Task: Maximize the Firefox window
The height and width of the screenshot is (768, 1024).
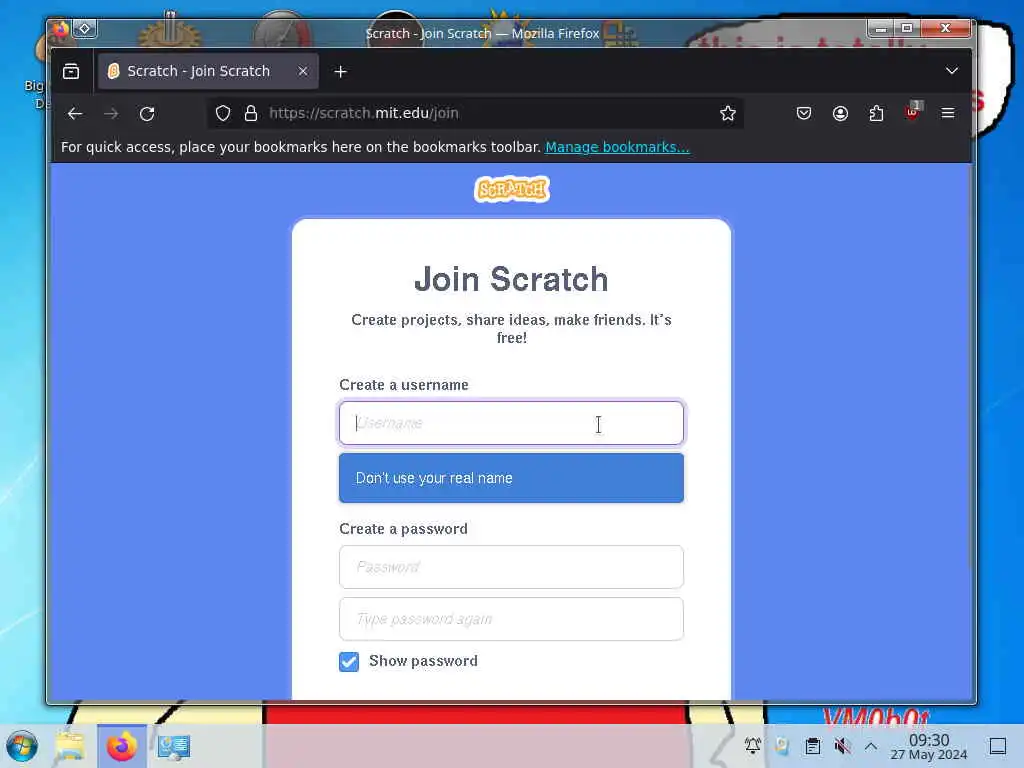Action: (906, 28)
